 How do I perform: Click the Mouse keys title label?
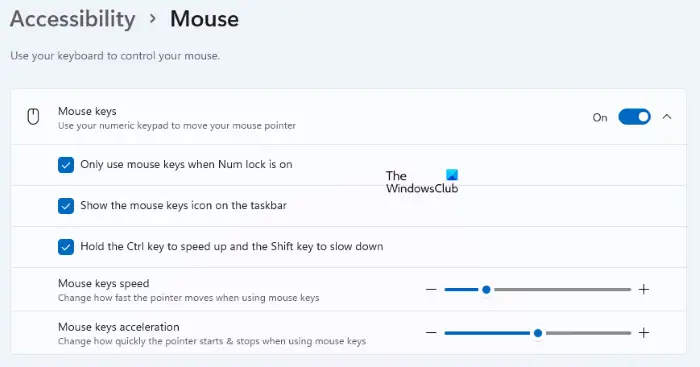[x=87, y=111]
